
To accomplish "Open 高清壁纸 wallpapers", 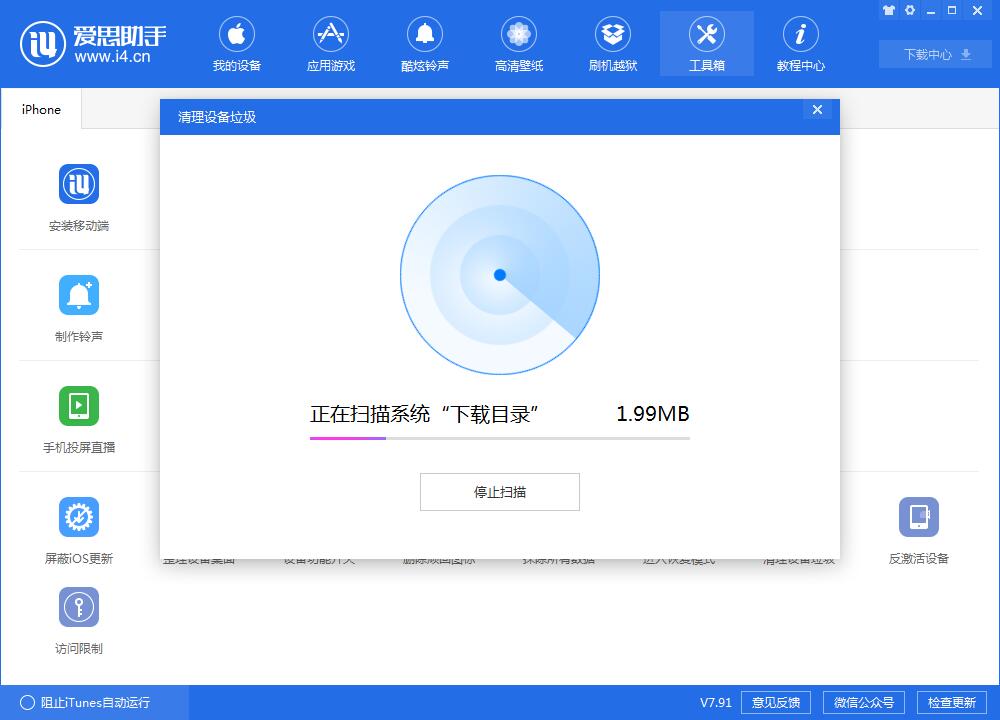I will pyautogui.click(x=518, y=43).
